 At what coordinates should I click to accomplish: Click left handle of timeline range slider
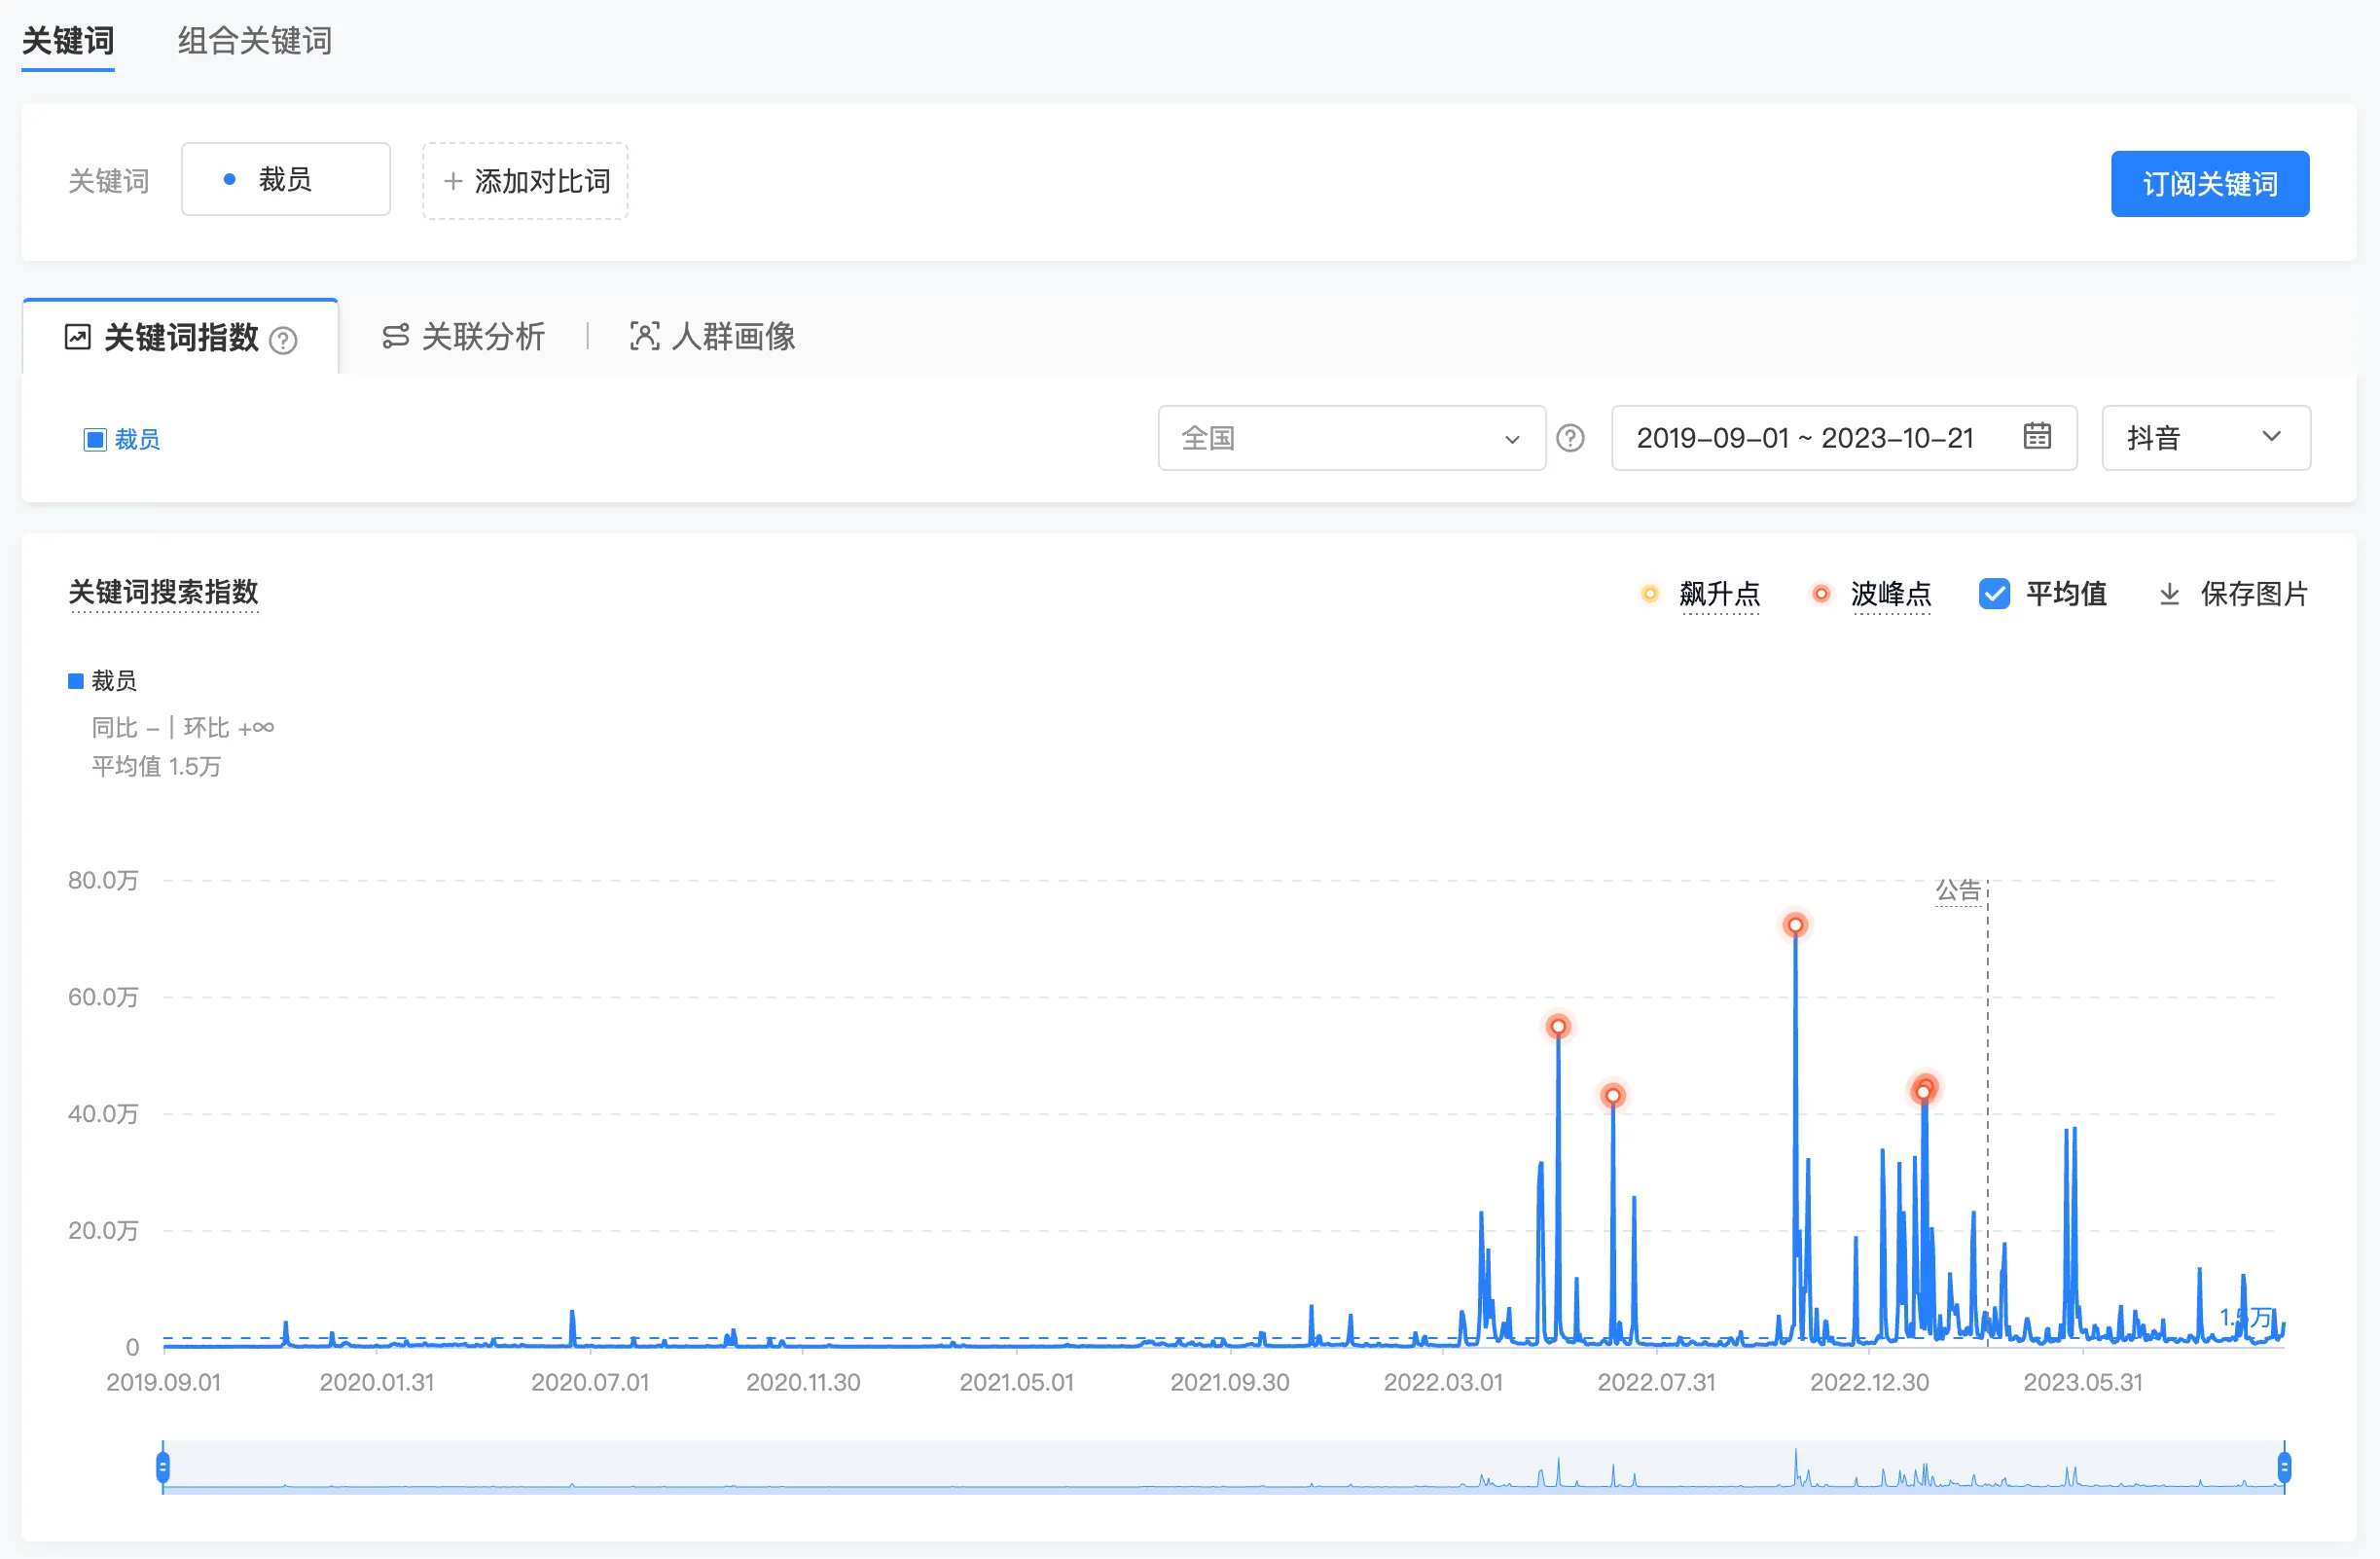(163, 1467)
